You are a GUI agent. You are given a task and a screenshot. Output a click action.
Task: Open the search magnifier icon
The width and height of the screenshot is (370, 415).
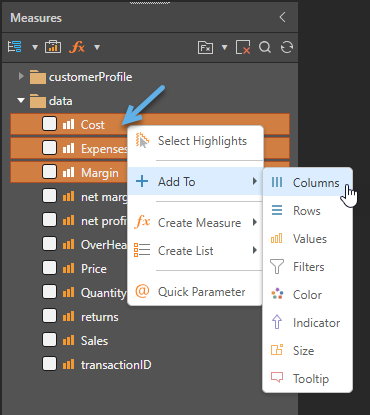coord(265,47)
